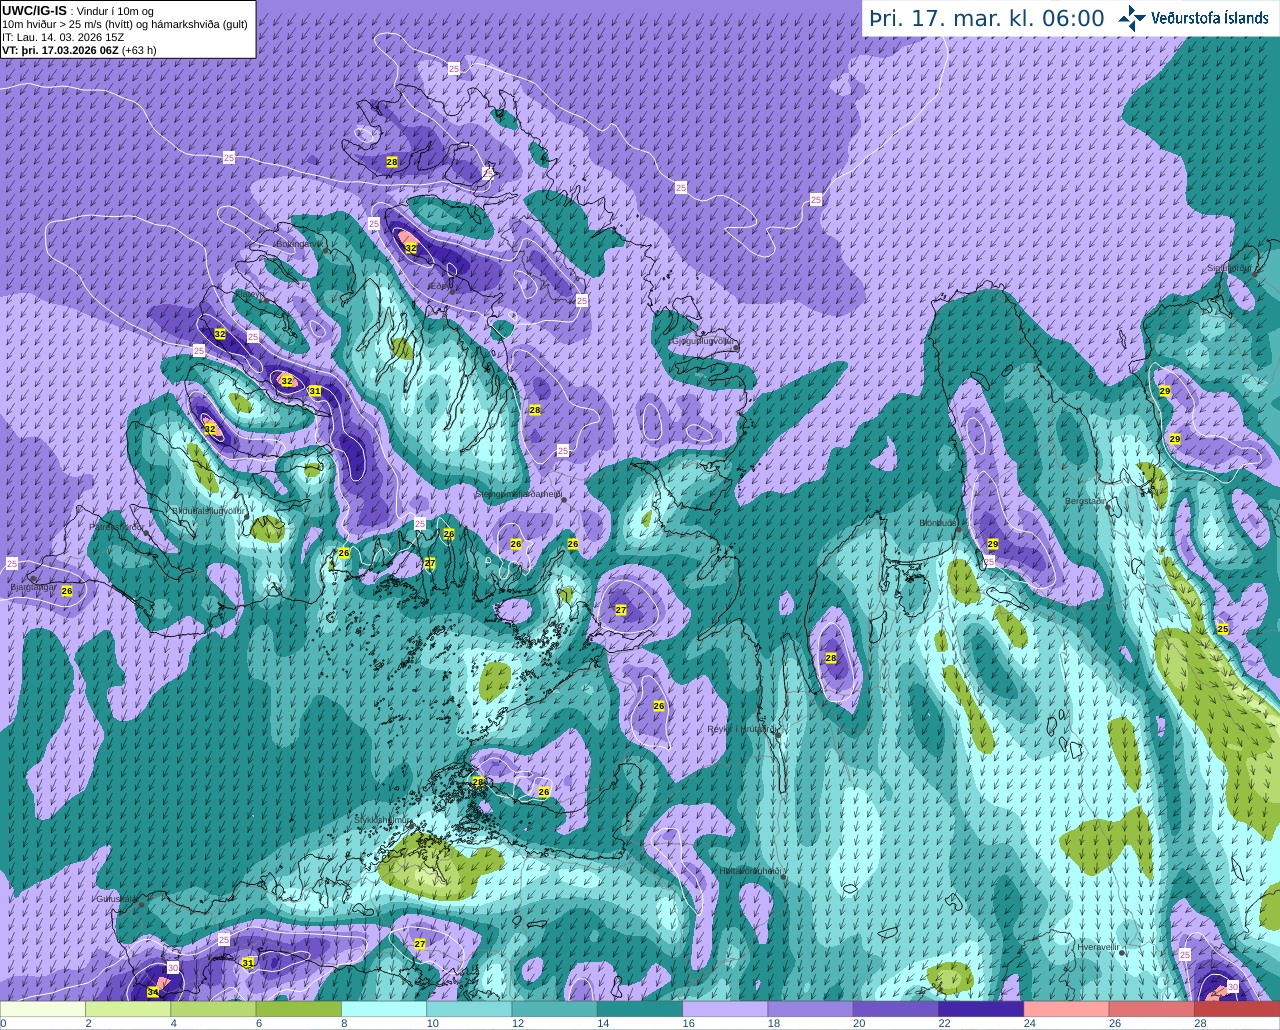The image size is (1280, 1030).
Task: Click the yellow '32' gust label above Æðey
Action: coord(411,248)
